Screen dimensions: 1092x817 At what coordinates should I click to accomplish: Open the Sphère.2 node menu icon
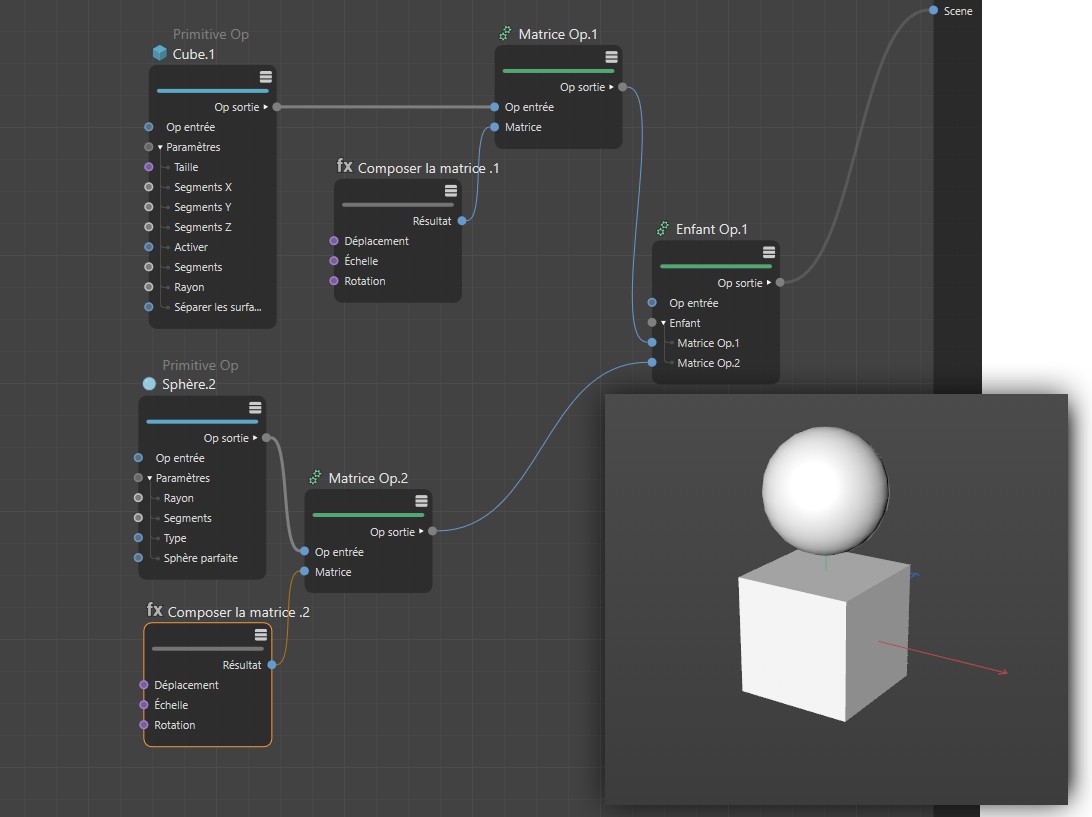point(255,408)
